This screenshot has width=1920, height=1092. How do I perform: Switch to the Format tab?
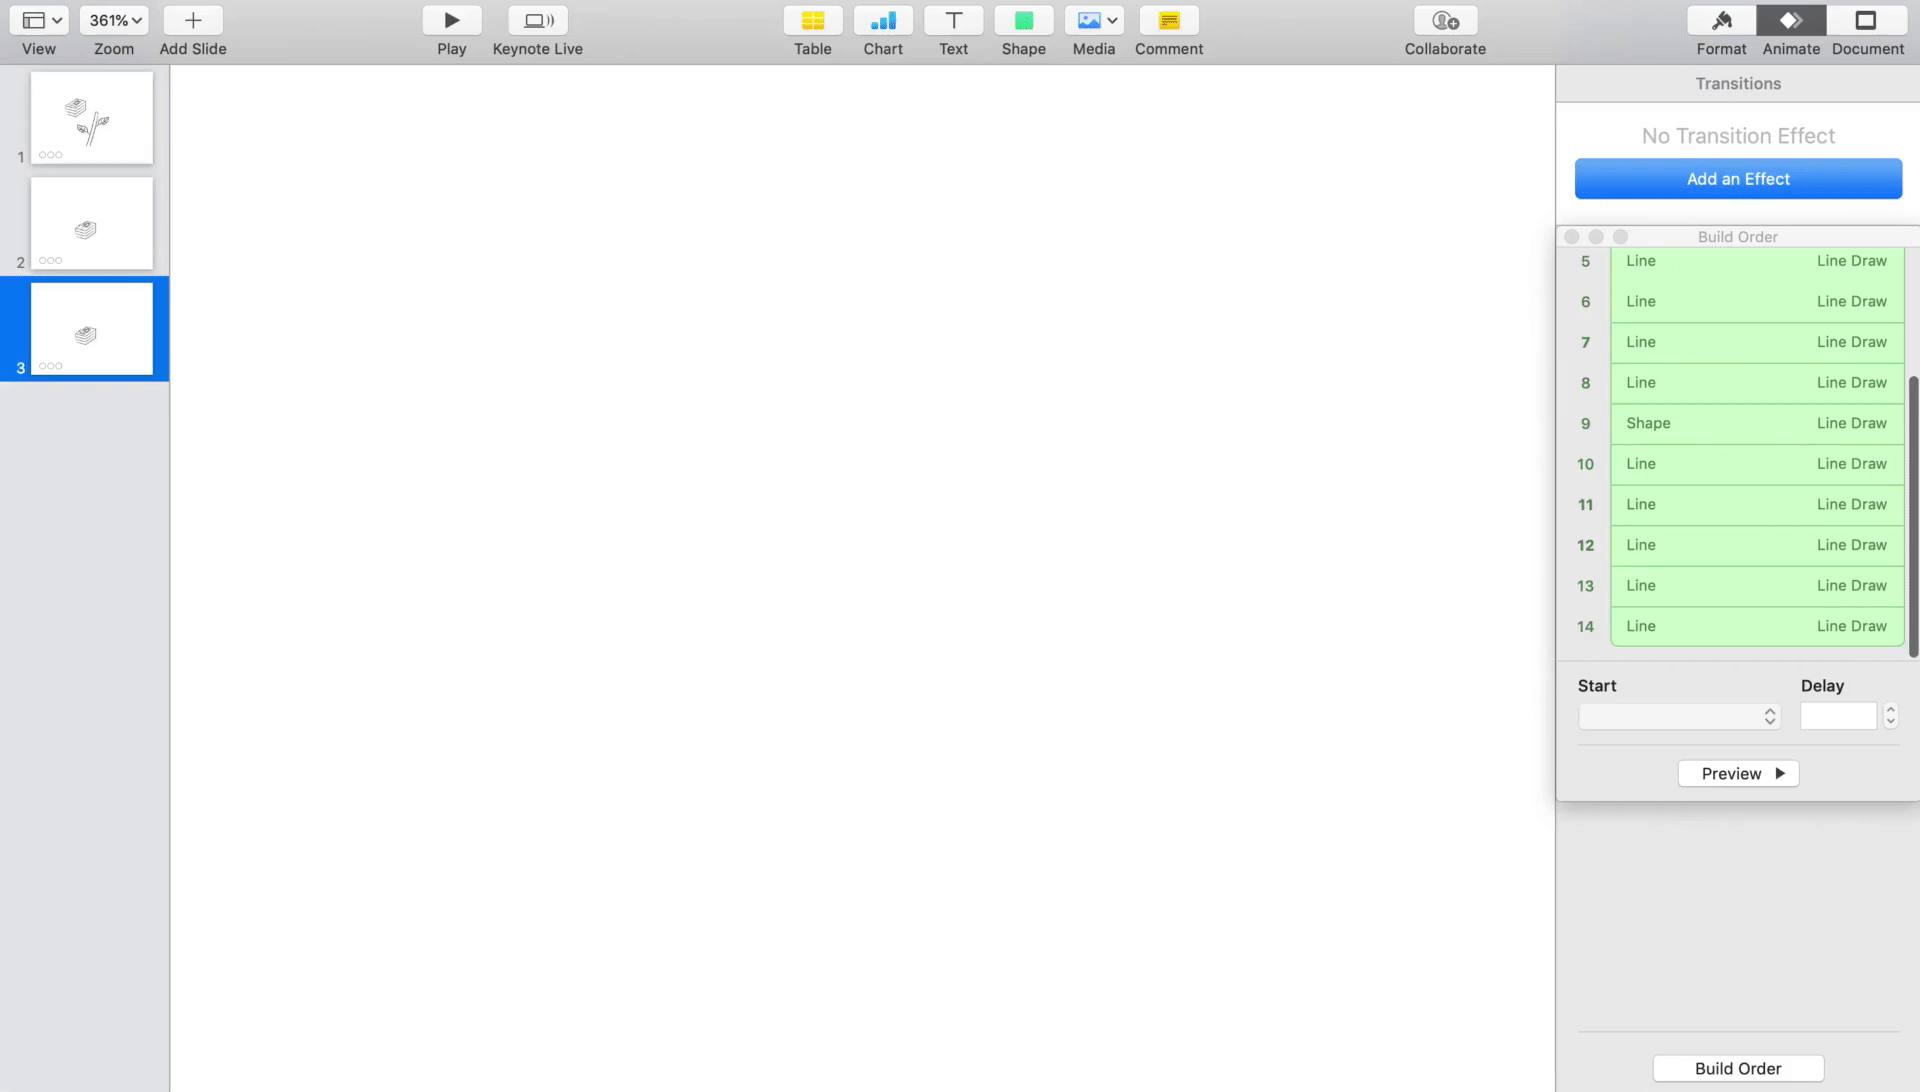tap(1721, 21)
